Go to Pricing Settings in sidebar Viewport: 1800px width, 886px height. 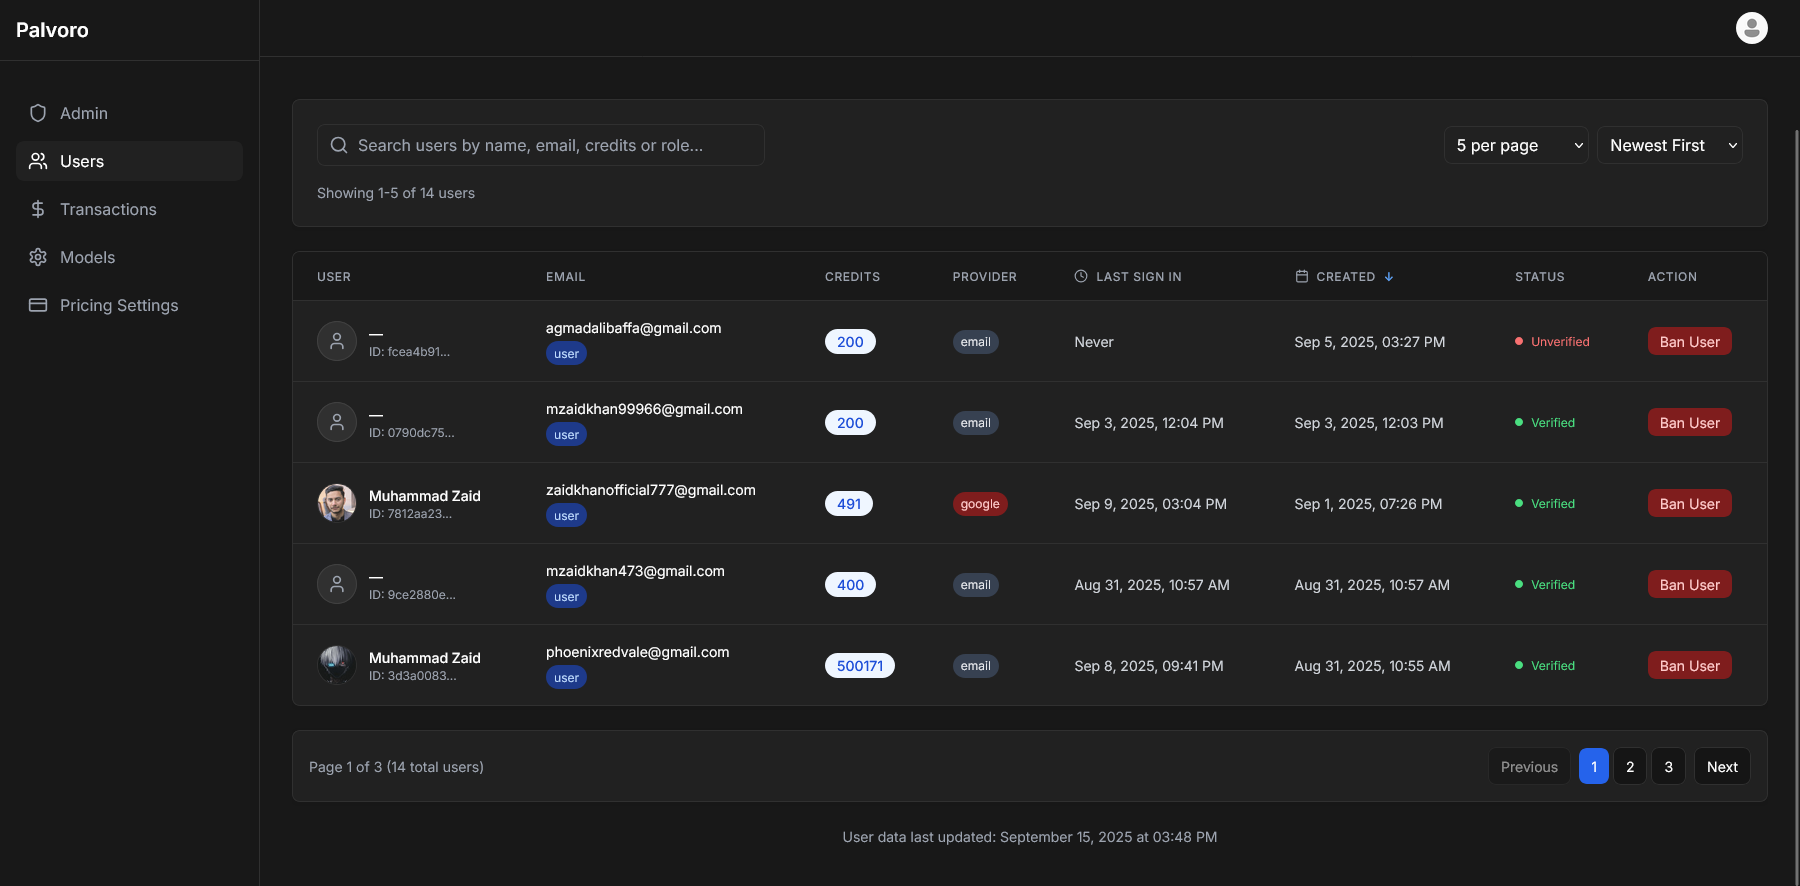click(x=119, y=305)
